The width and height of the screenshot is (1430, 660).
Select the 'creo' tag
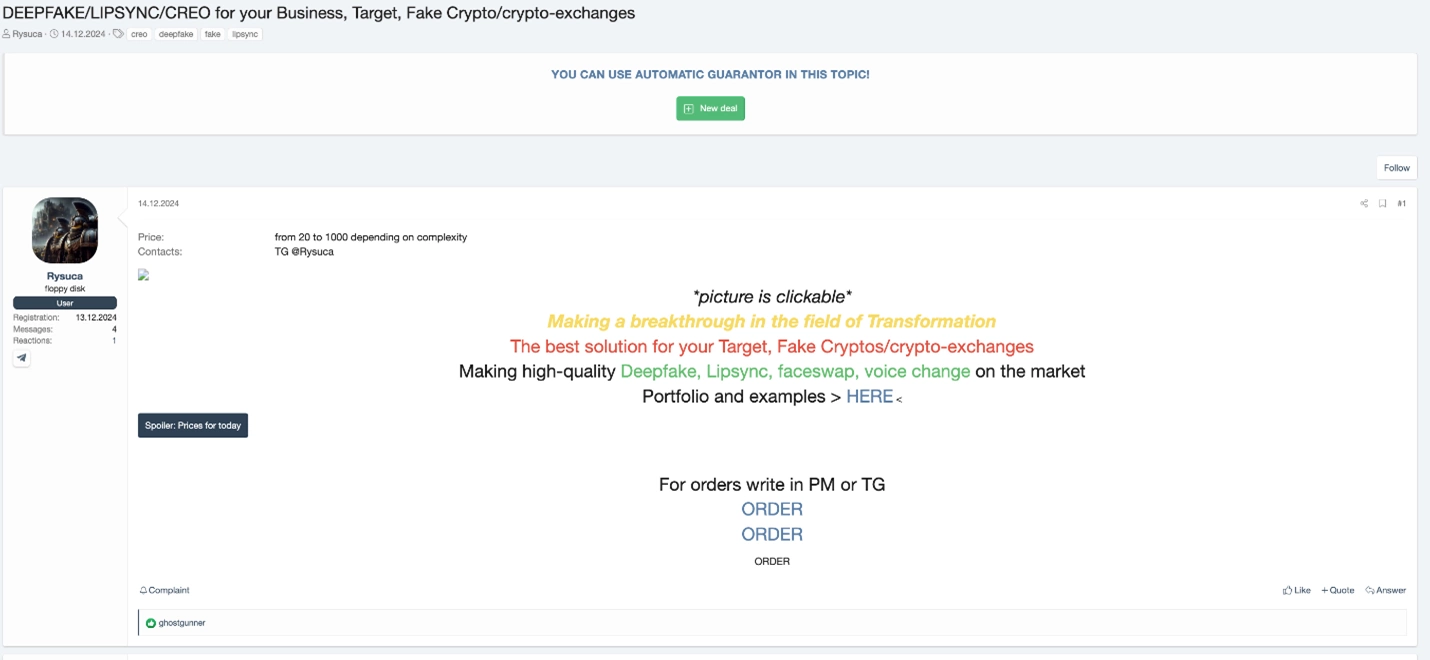(x=139, y=34)
